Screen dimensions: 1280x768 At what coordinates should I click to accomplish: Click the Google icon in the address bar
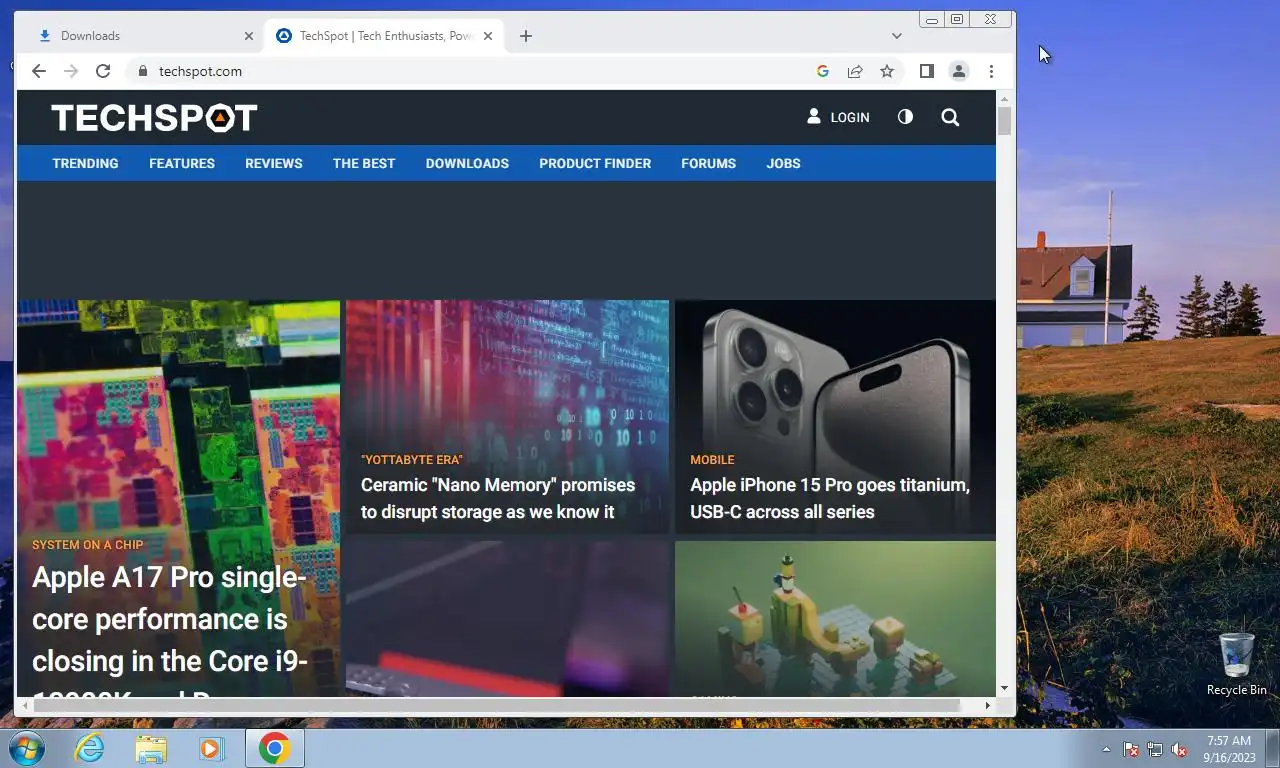823,71
